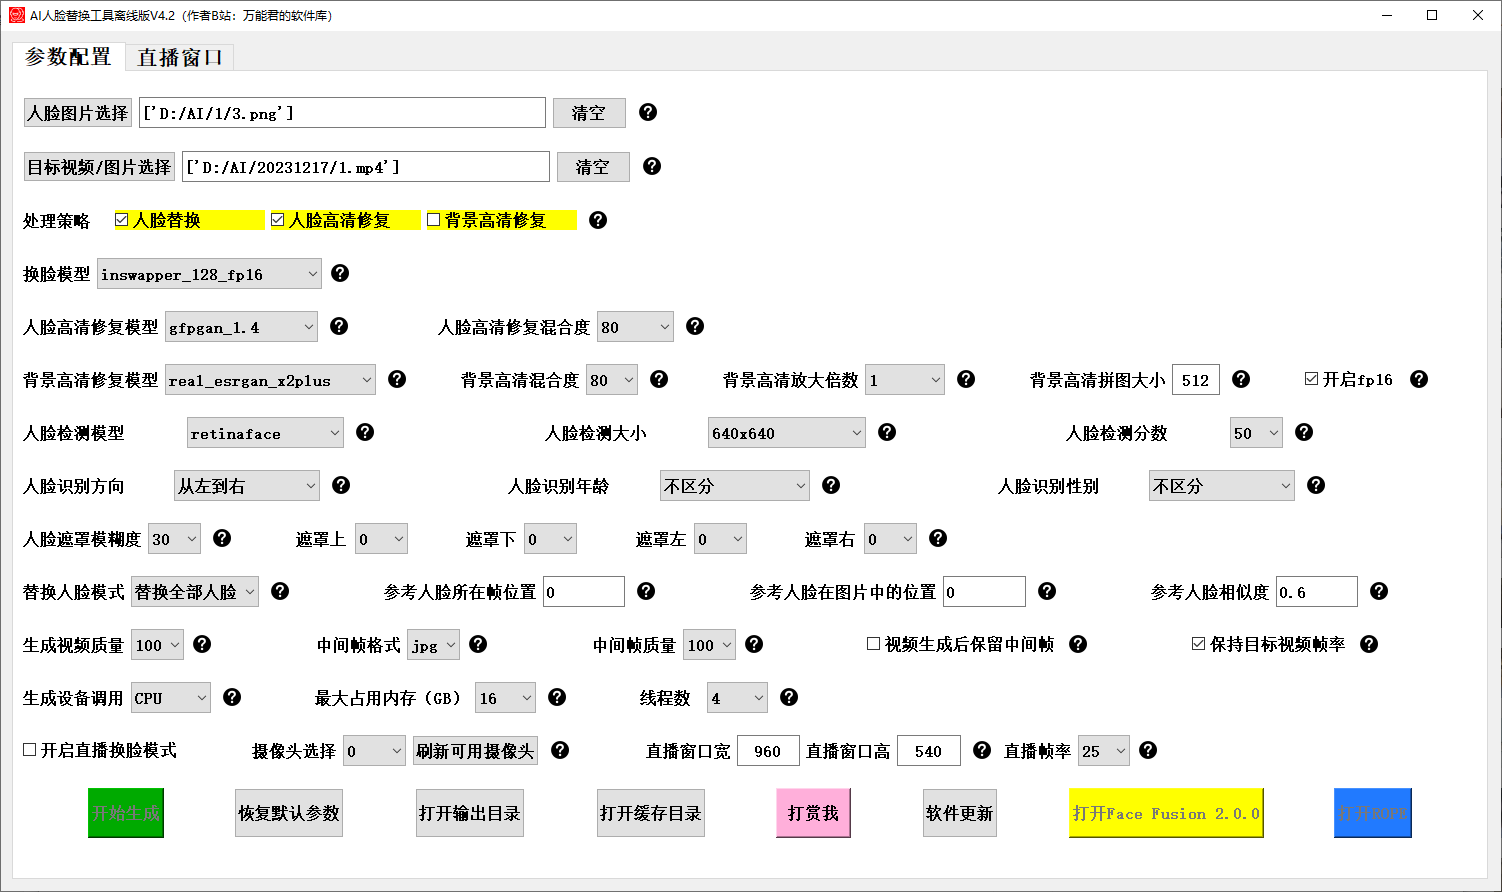This screenshot has height=892, width=1502.
Task: Switch to the 直播窗口 tab
Action: [x=180, y=58]
